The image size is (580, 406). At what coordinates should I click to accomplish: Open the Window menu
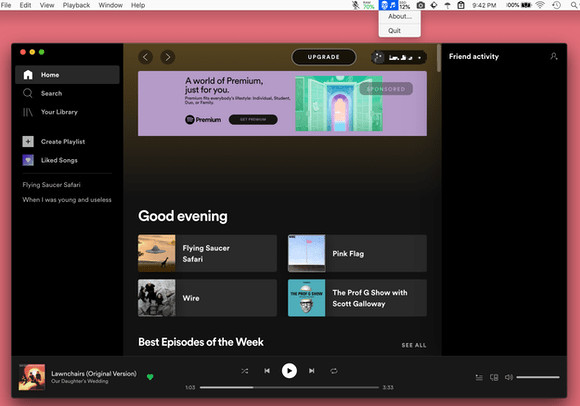(110, 5)
